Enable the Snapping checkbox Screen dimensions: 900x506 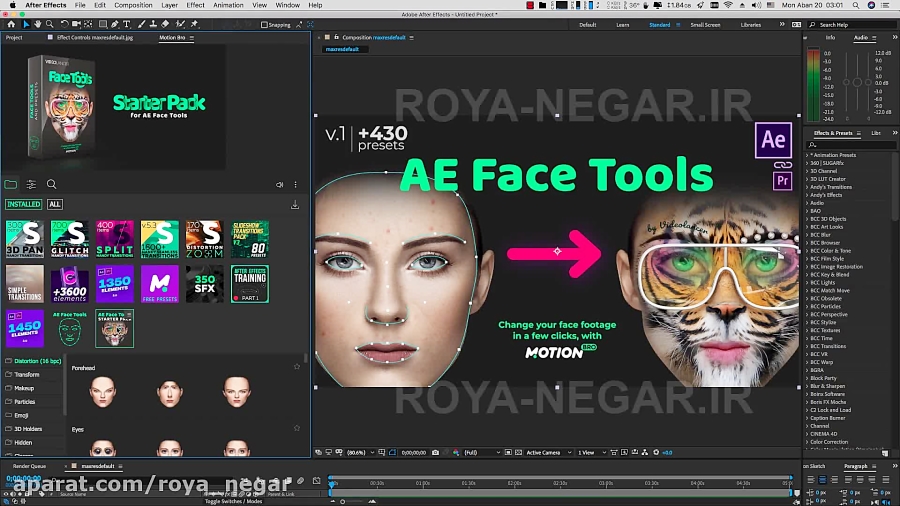click(x=264, y=25)
